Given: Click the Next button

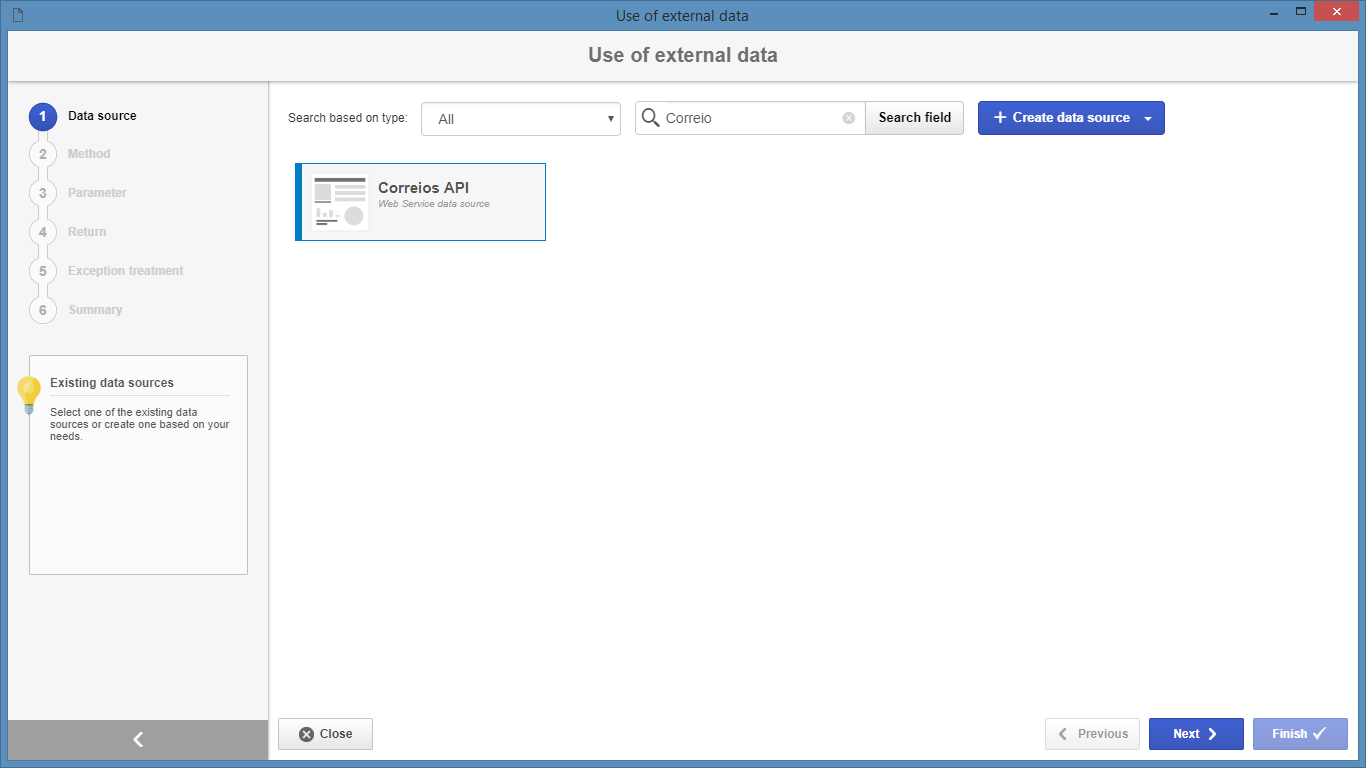Looking at the screenshot, I should tap(1196, 734).
